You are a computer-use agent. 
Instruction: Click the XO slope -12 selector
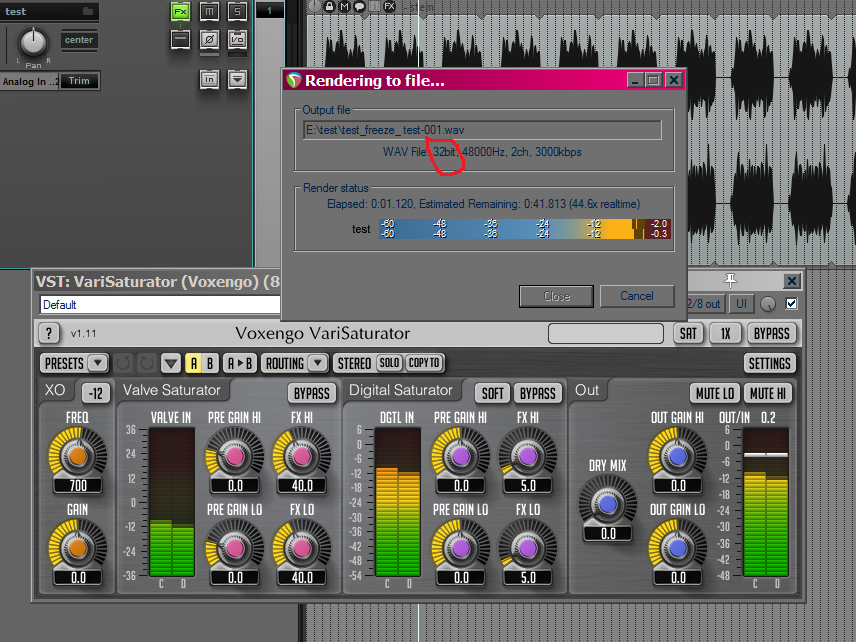pos(96,393)
